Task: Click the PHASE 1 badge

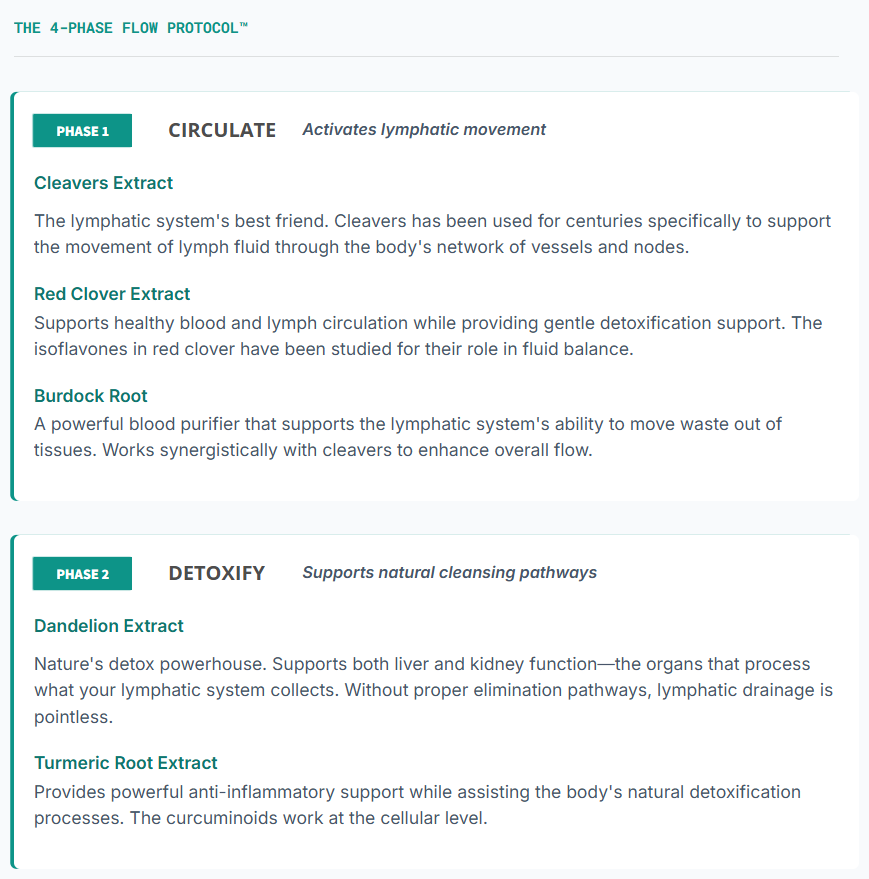Action: click(x=82, y=131)
